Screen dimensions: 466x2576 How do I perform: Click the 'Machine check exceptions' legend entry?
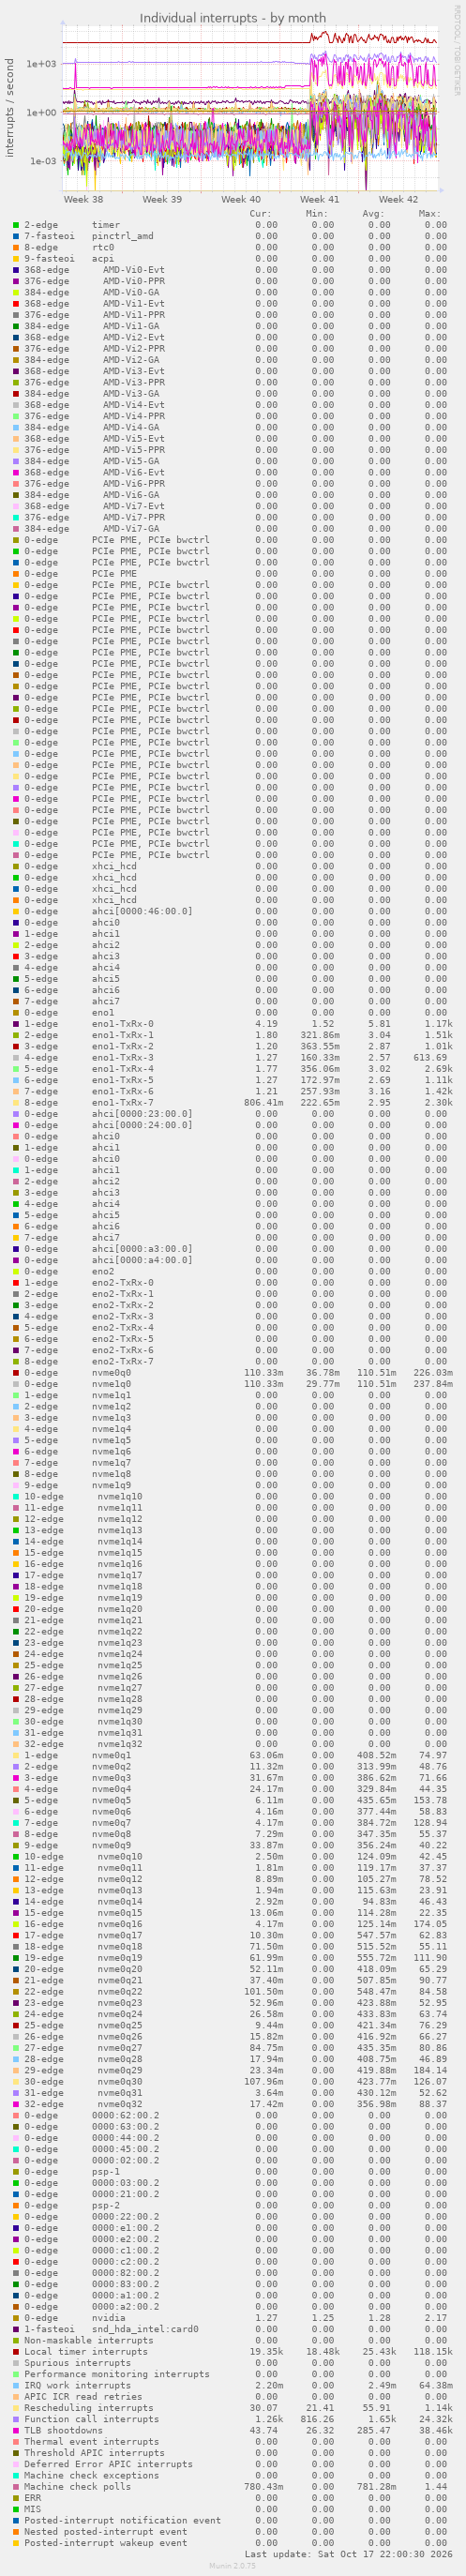[x=92, y=2475]
